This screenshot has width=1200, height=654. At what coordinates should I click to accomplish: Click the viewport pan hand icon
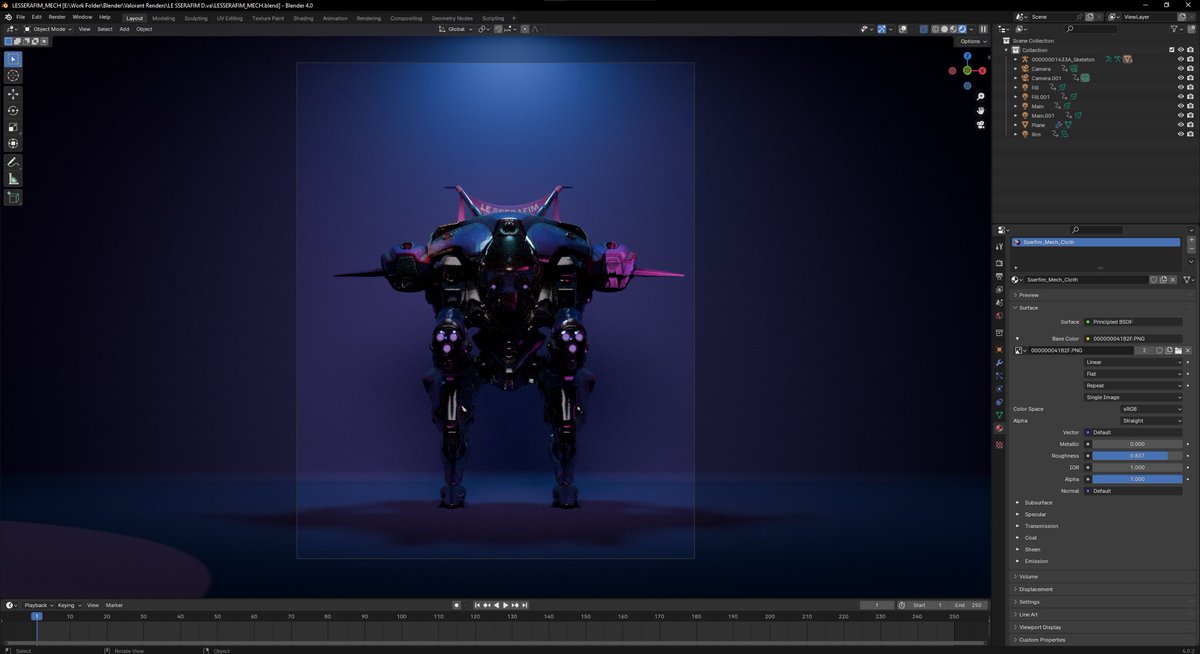[982, 111]
